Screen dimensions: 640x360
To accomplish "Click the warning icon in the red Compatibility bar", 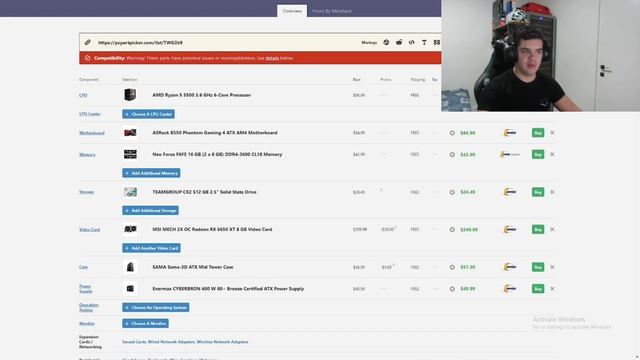I will click(x=87, y=58).
